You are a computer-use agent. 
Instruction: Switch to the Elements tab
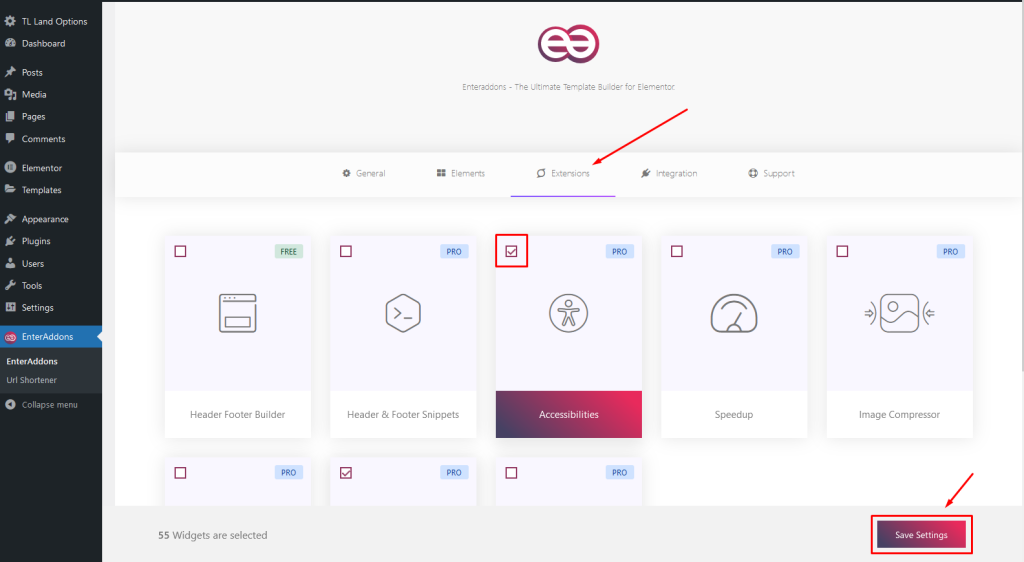coord(461,174)
